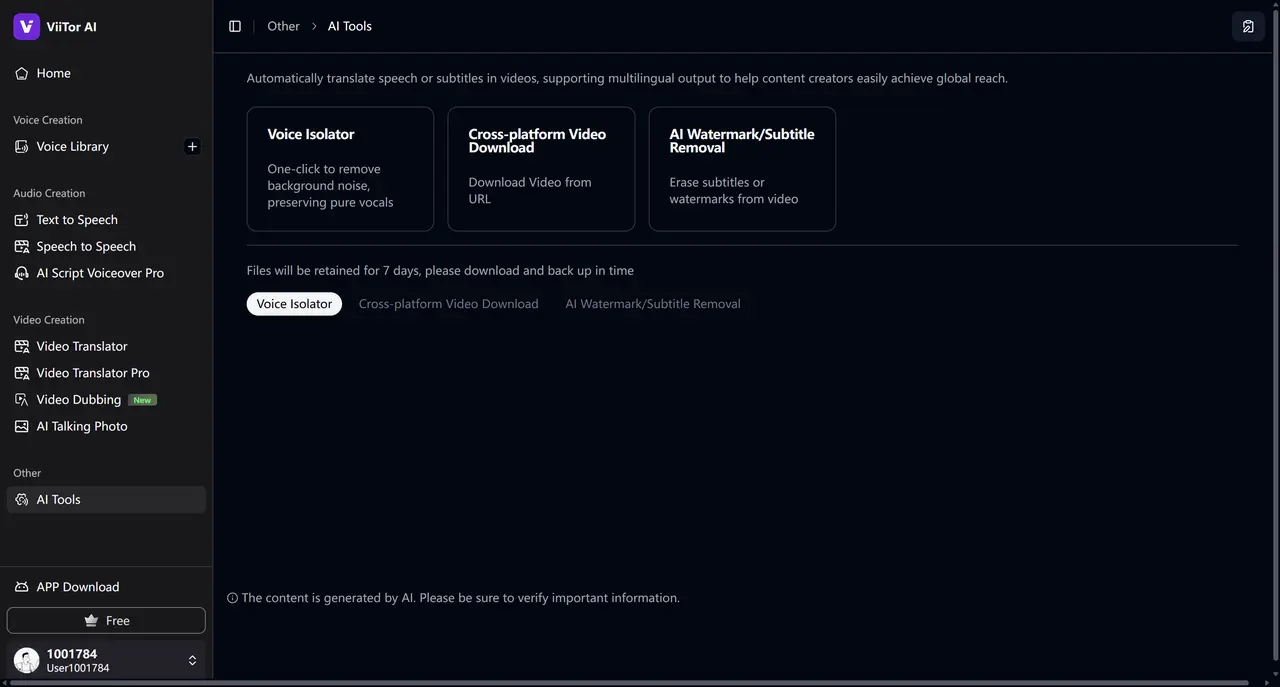Open the Video Translator tool
Image resolution: width=1280 pixels, height=687 pixels.
(x=82, y=346)
